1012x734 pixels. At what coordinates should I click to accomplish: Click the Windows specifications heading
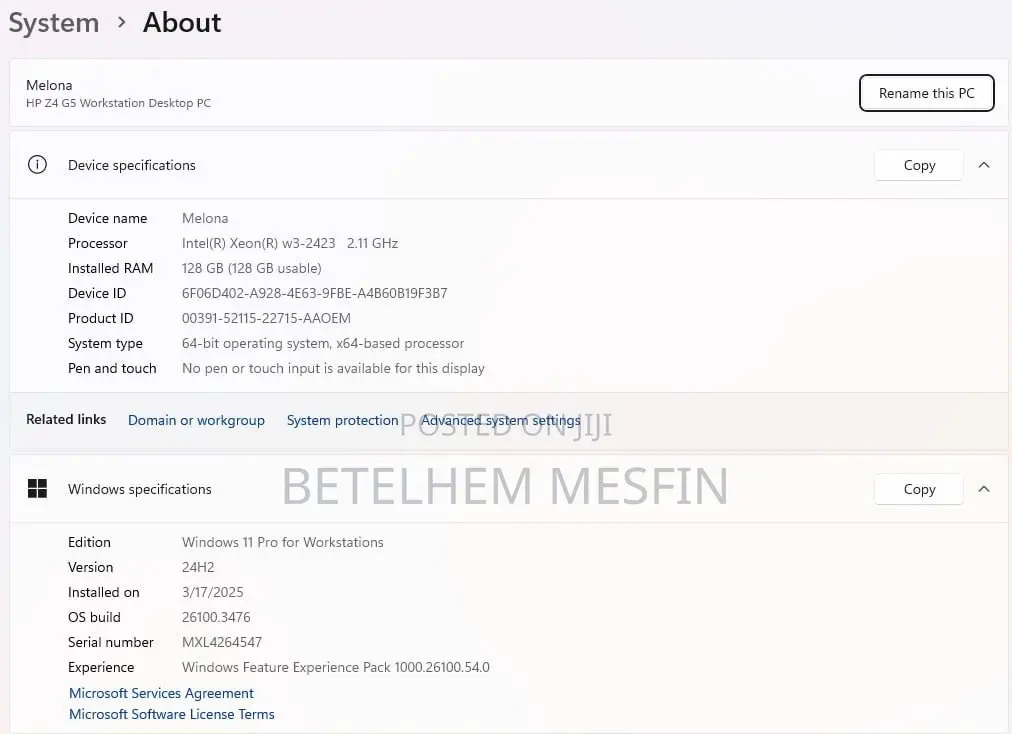coord(139,489)
